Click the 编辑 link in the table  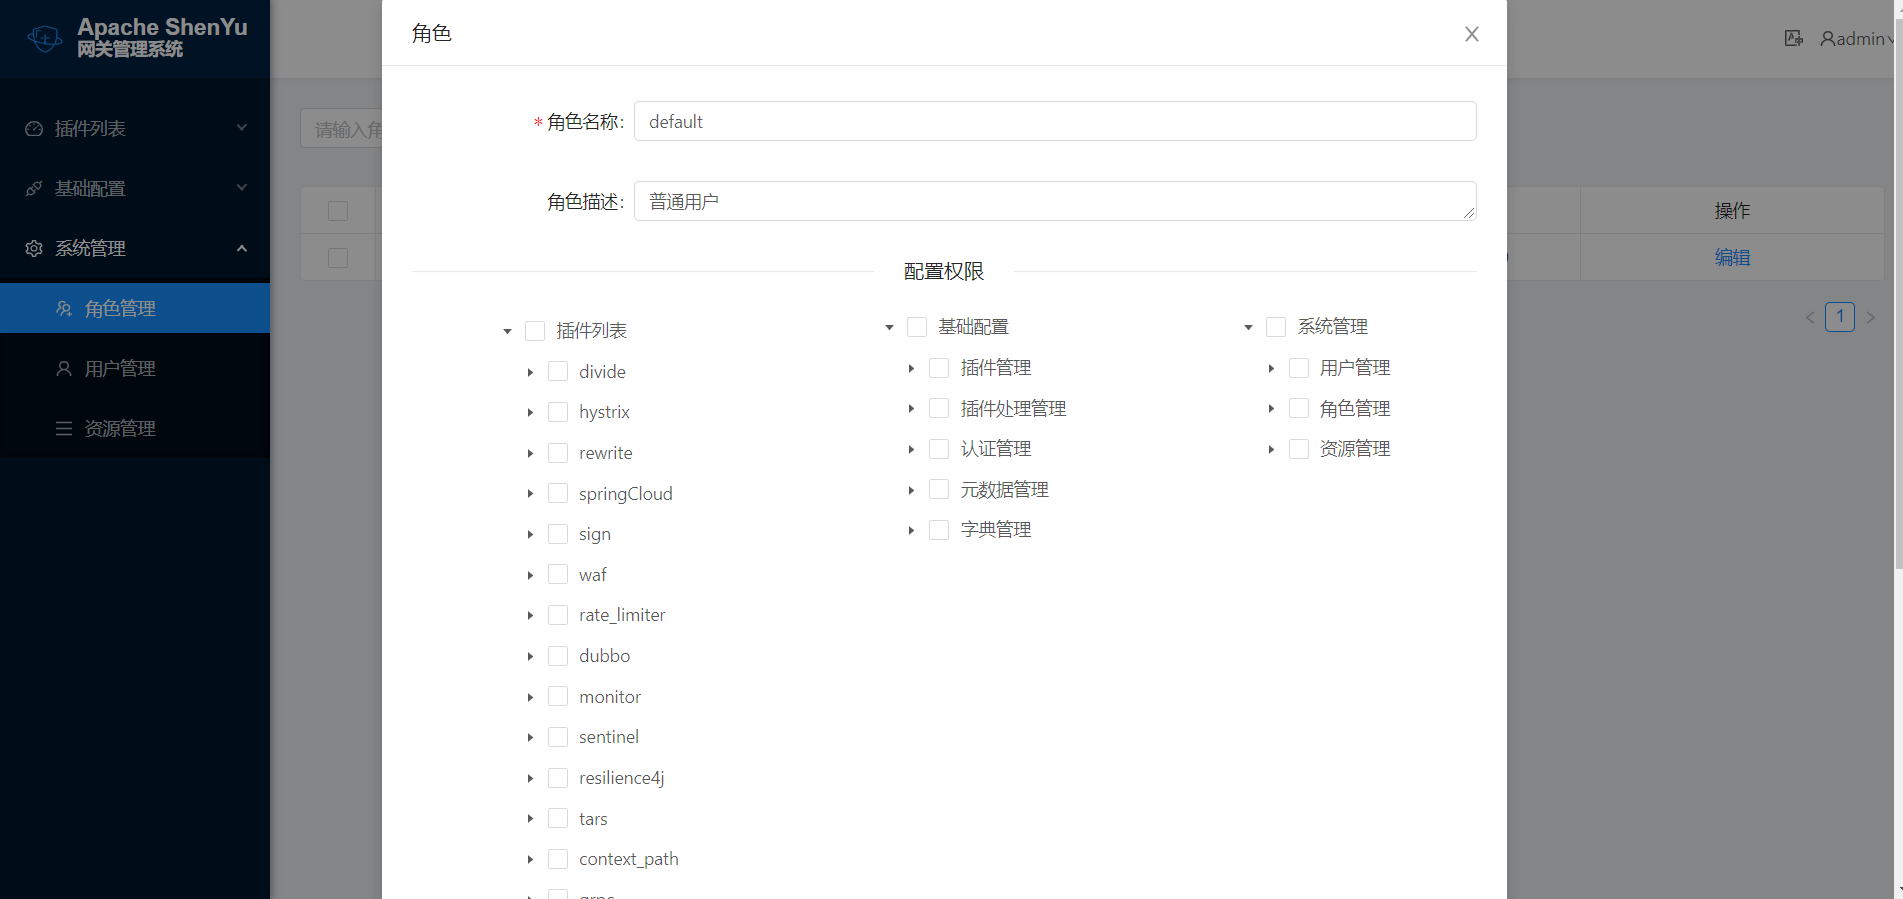pos(1732,257)
